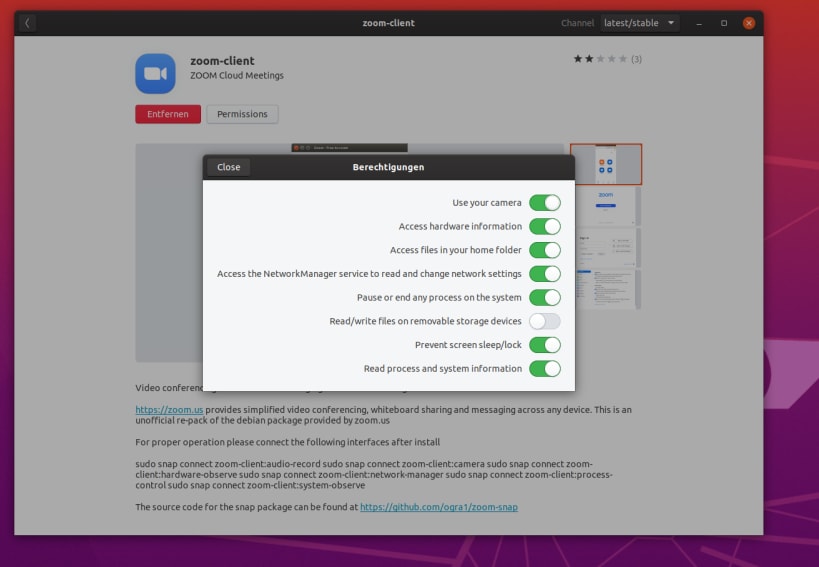The height and width of the screenshot is (567, 819).
Task: Toggle Prevent screen sleep/lock switch
Action: [545, 345]
